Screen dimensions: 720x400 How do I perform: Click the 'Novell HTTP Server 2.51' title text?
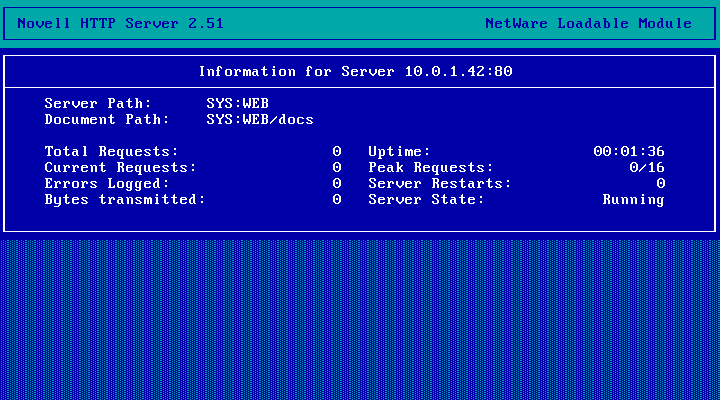click(120, 23)
